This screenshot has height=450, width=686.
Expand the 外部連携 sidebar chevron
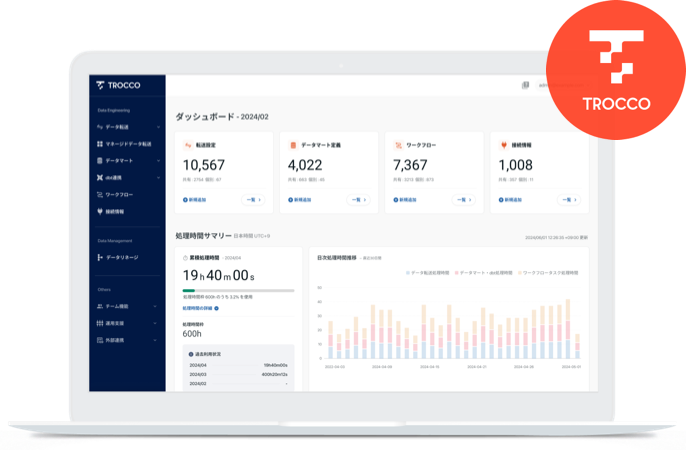point(158,339)
